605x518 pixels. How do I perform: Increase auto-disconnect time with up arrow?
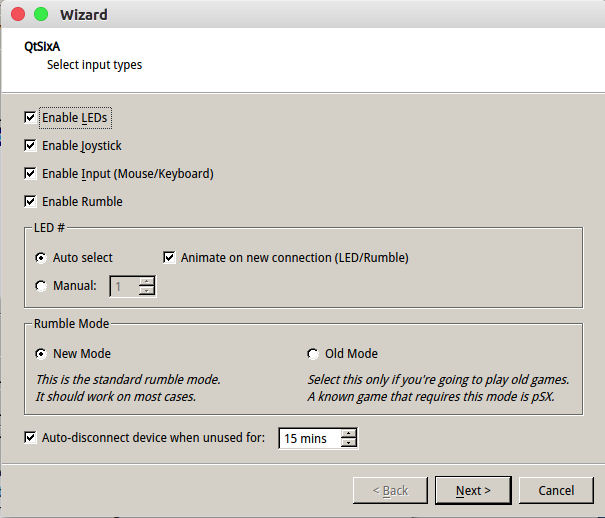[349, 434]
